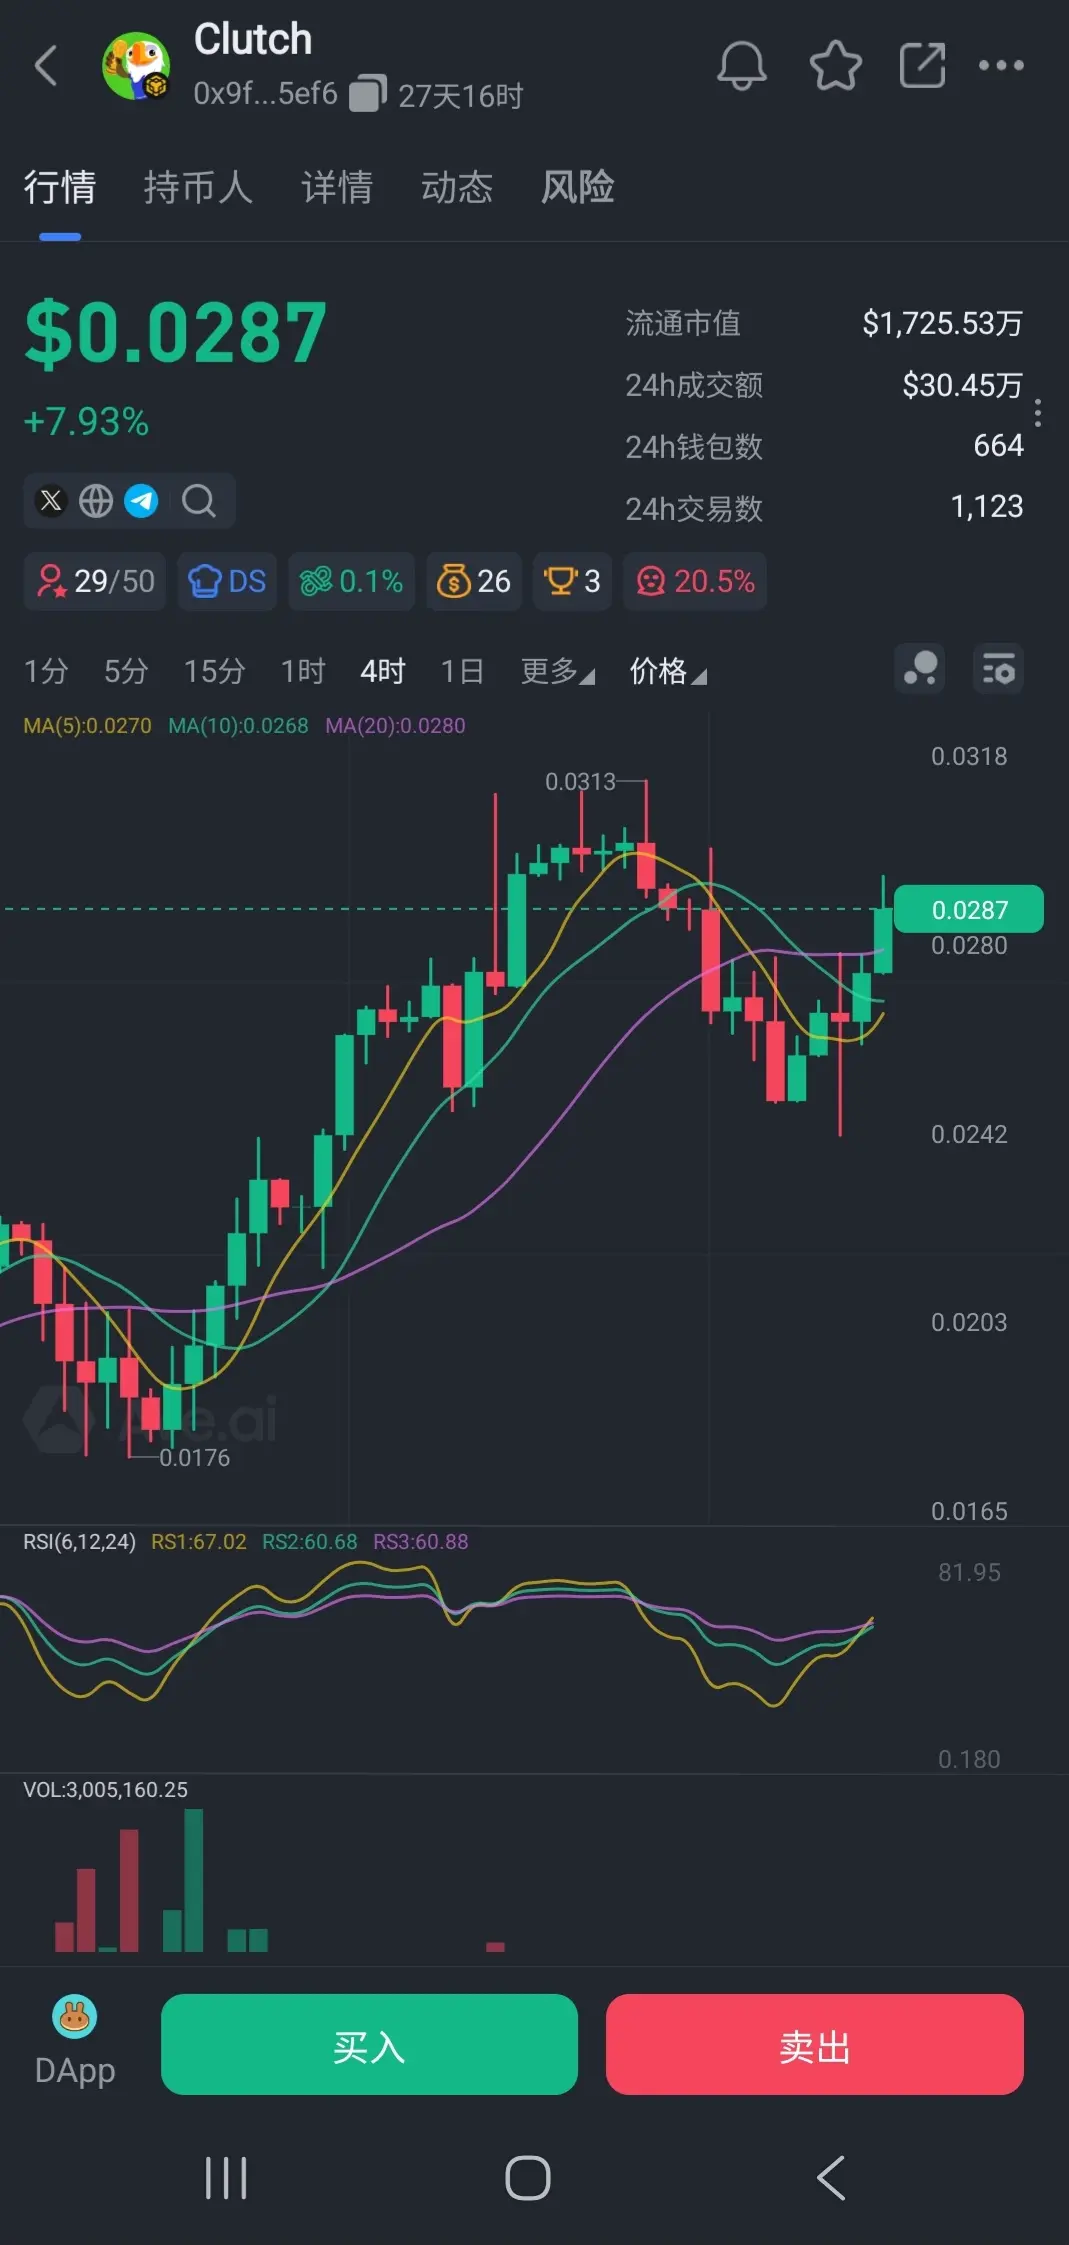Tap 27天16时 token age
The height and width of the screenshot is (2245, 1069).
tap(460, 95)
